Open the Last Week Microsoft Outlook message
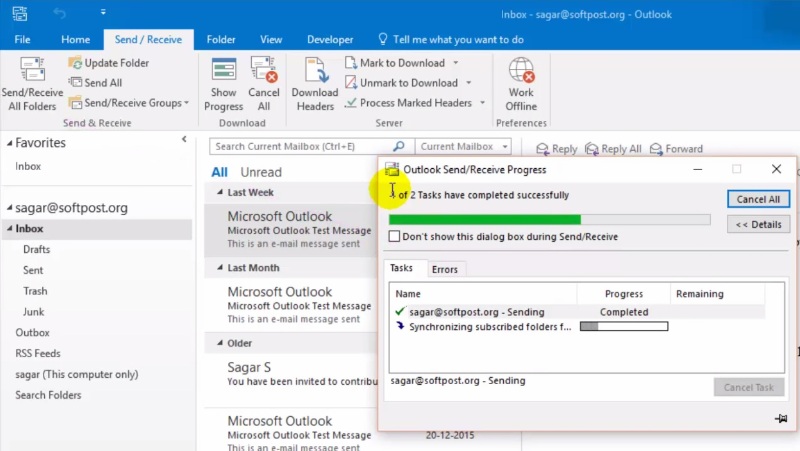This screenshot has width=800, height=451. (293, 230)
